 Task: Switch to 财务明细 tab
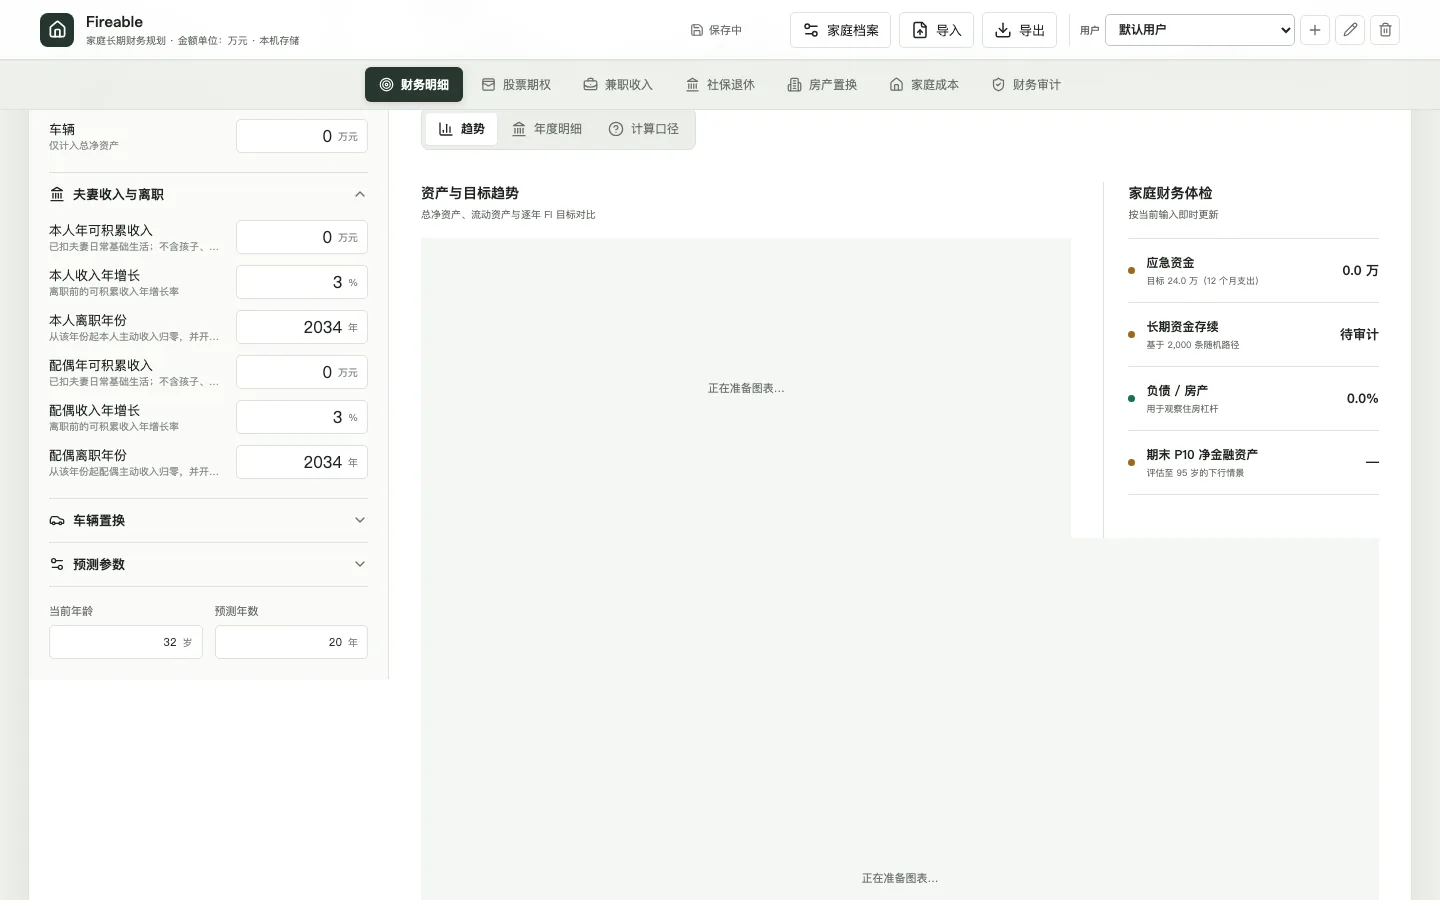[414, 85]
